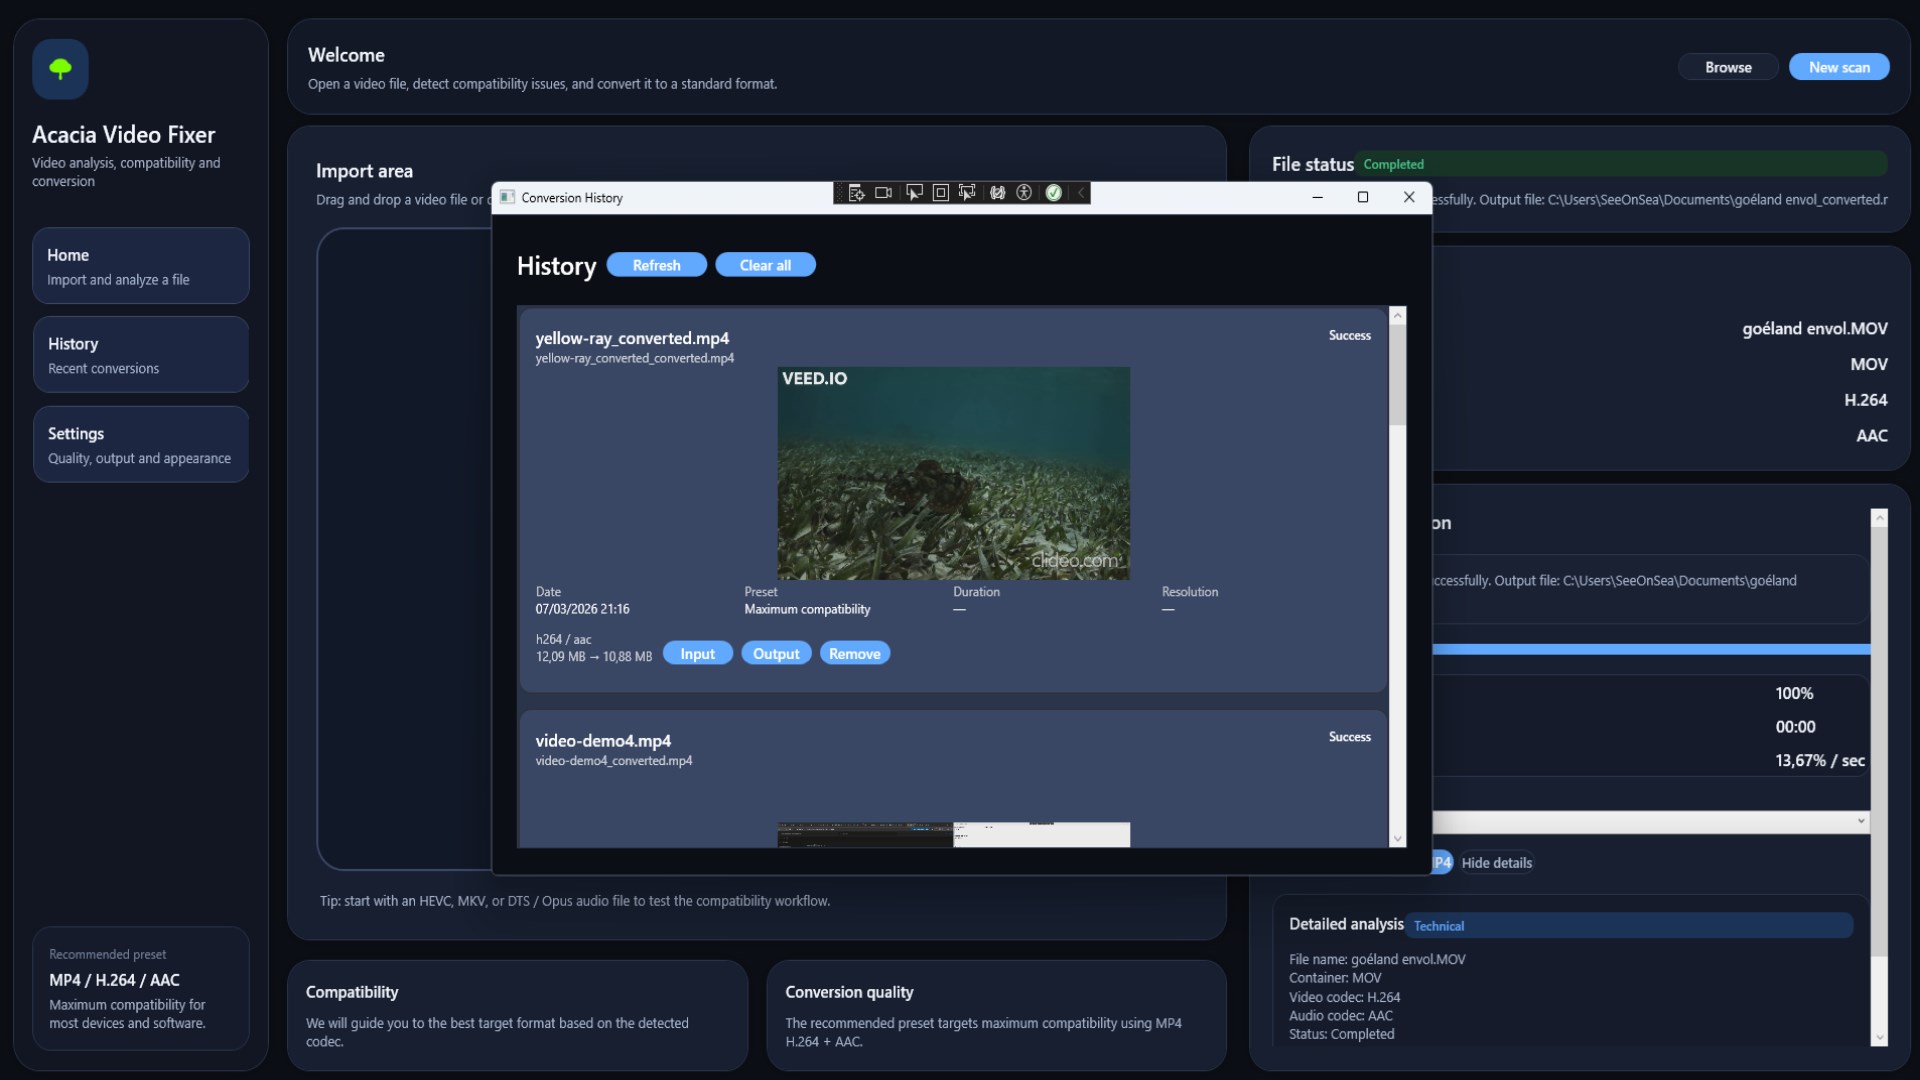Click Hide details to collapse analysis

click(x=1496, y=863)
